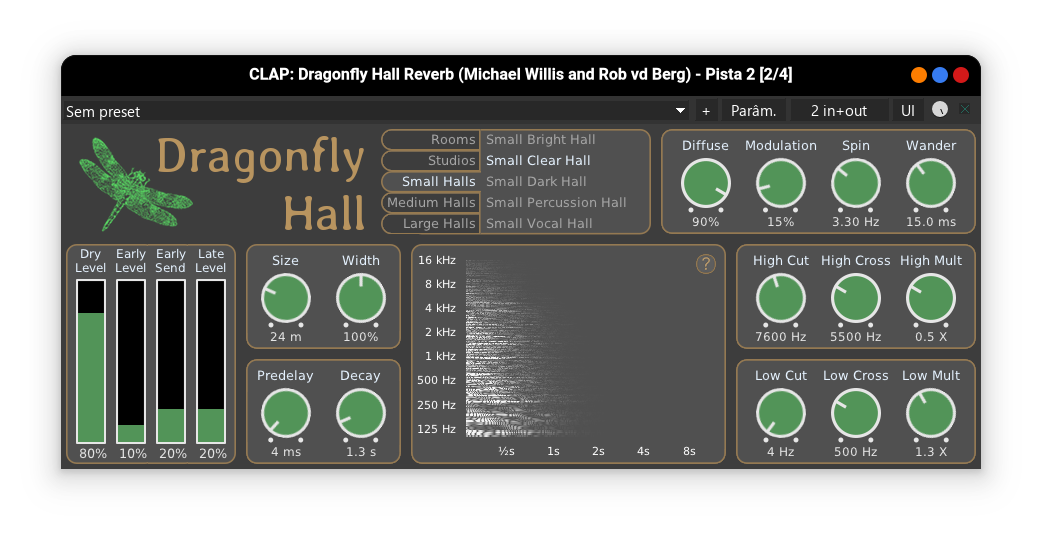
Task: Click the Modulation knob
Action: pyautogui.click(x=780, y=183)
